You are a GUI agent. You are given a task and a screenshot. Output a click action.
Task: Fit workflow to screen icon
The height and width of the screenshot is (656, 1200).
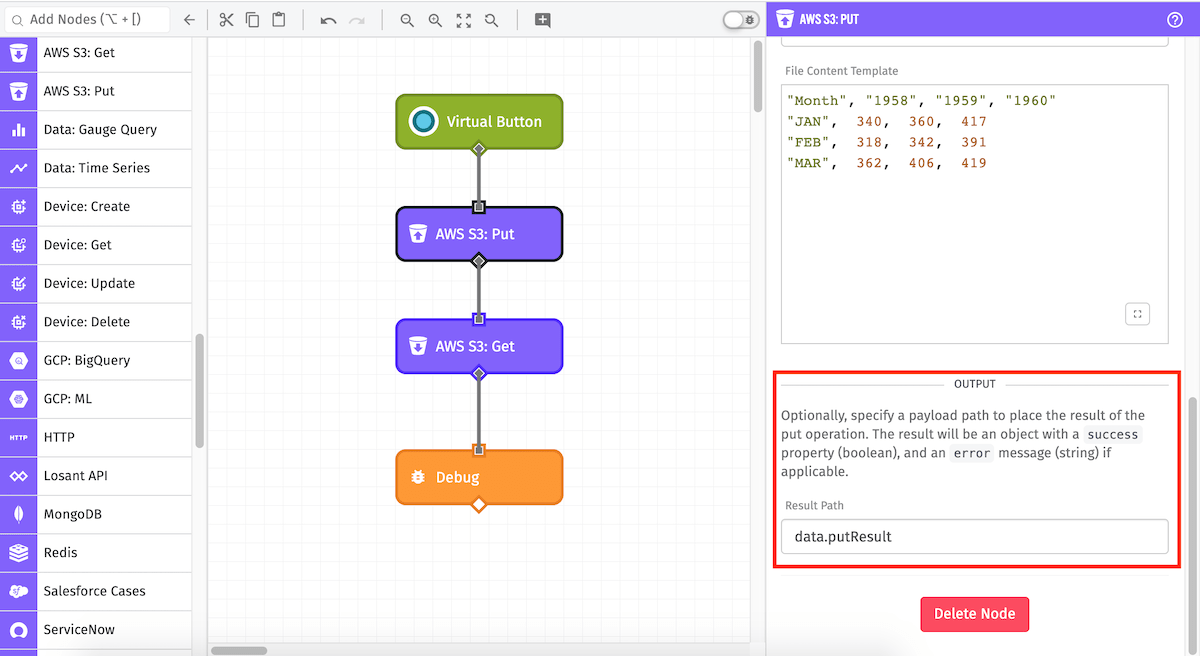pyautogui.click(x=463, y=20)
